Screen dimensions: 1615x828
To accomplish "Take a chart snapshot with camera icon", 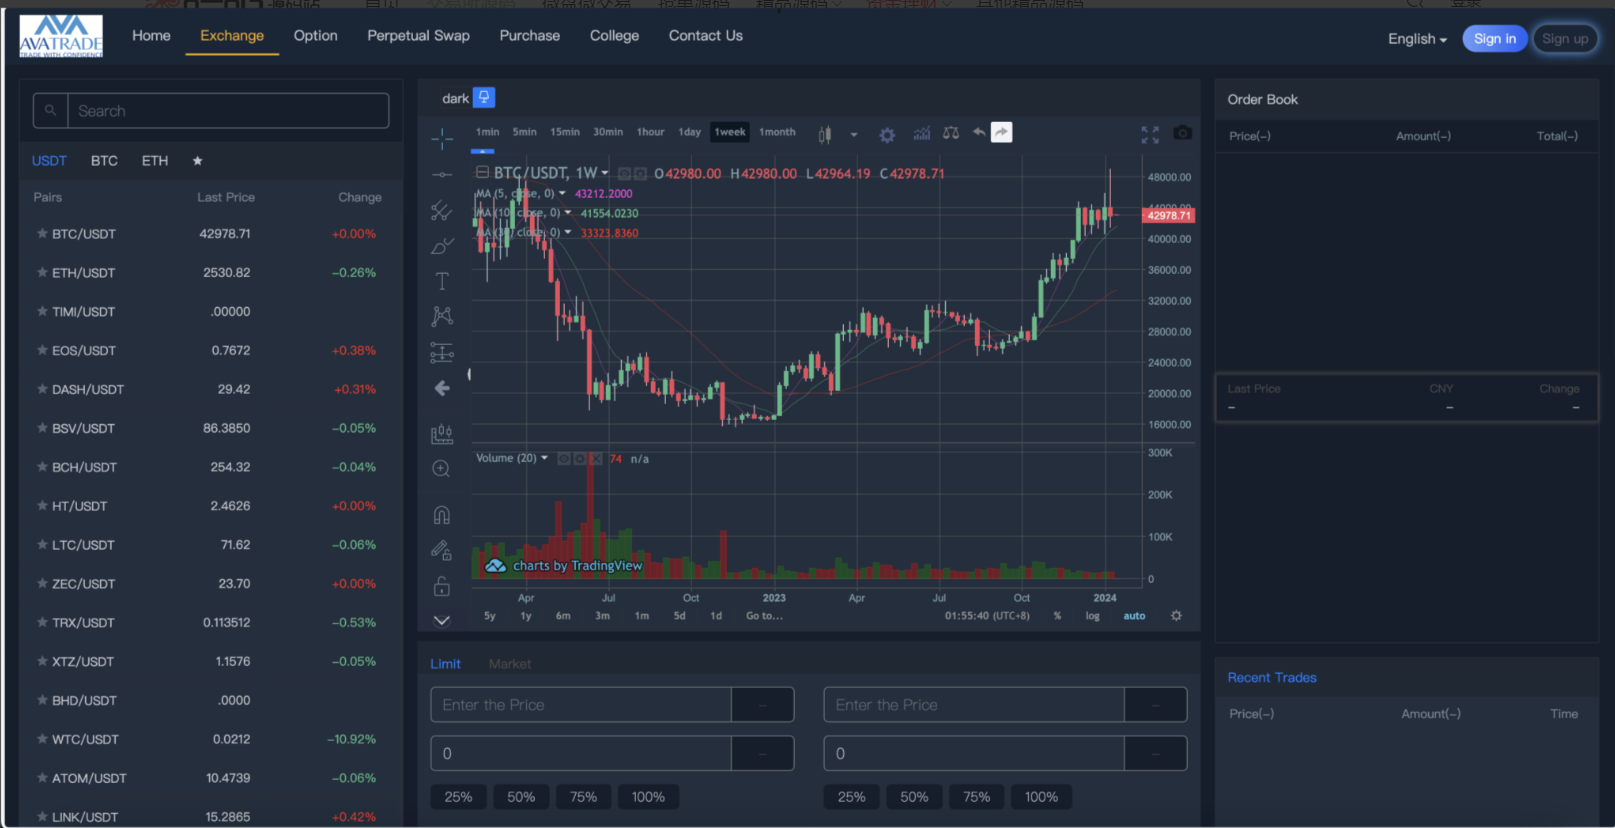I will coord(1182,133).
